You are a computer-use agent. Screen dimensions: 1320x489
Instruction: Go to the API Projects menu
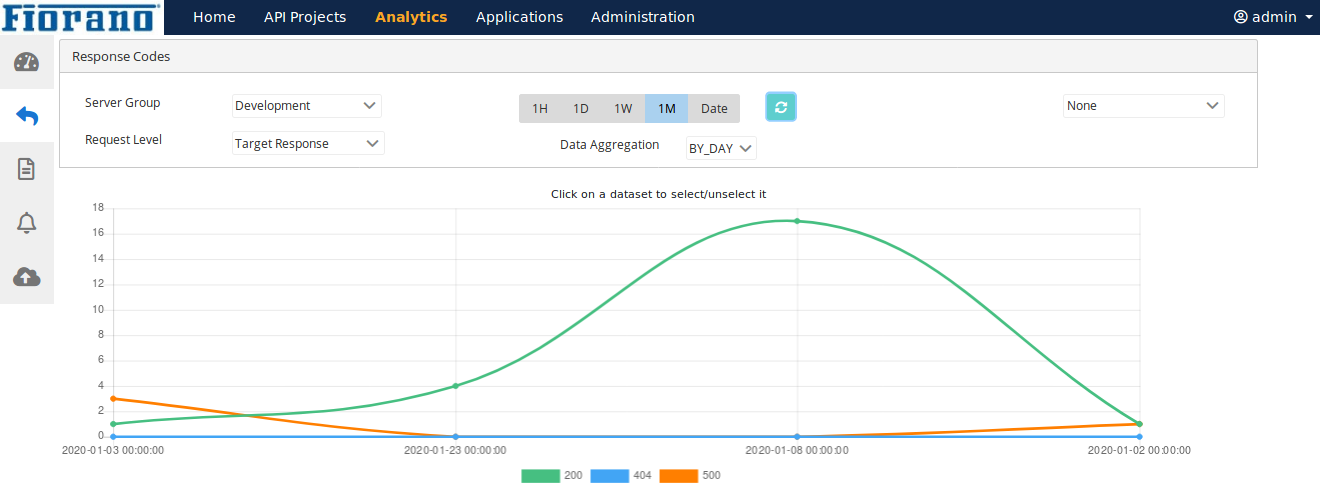click(x=305, y=17)
